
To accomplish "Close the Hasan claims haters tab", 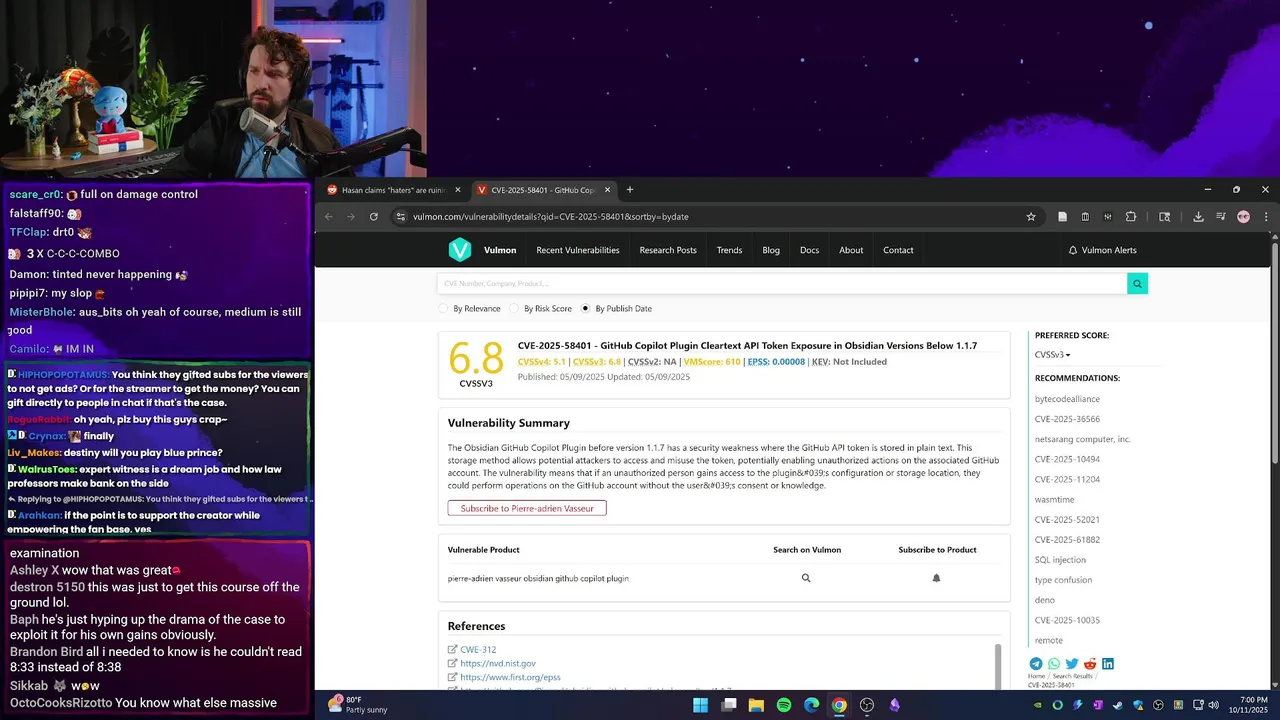I will click(x=458, y=190).
